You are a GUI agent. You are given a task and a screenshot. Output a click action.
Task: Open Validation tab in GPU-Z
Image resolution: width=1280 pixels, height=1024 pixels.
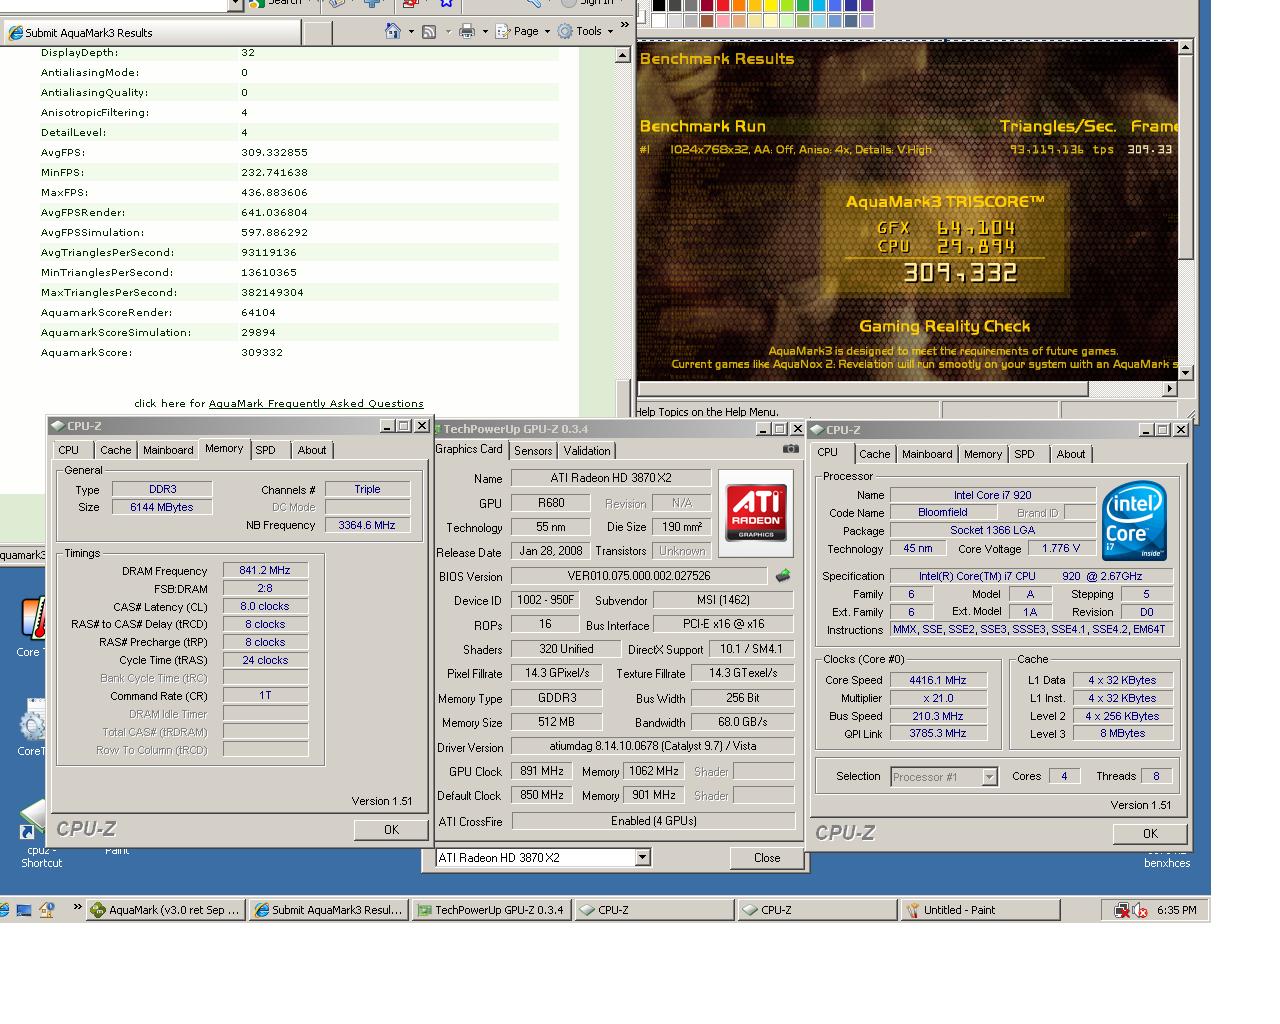(x=587, y=451)
